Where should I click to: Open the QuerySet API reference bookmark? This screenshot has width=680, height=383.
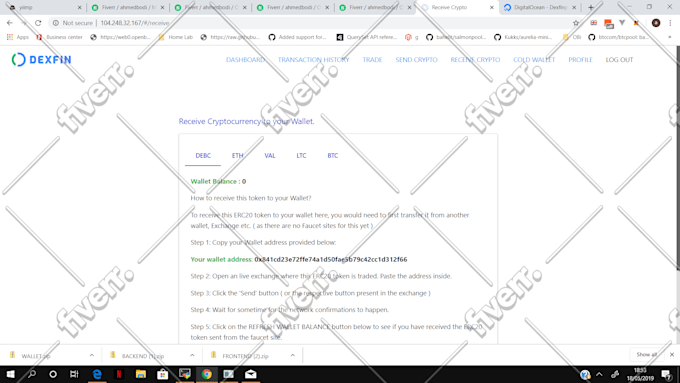tap(367, 37)
